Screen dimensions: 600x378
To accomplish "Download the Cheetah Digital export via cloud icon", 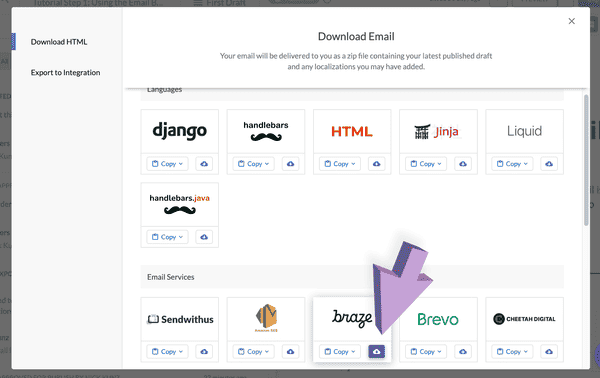I will (x=549, y=351).
